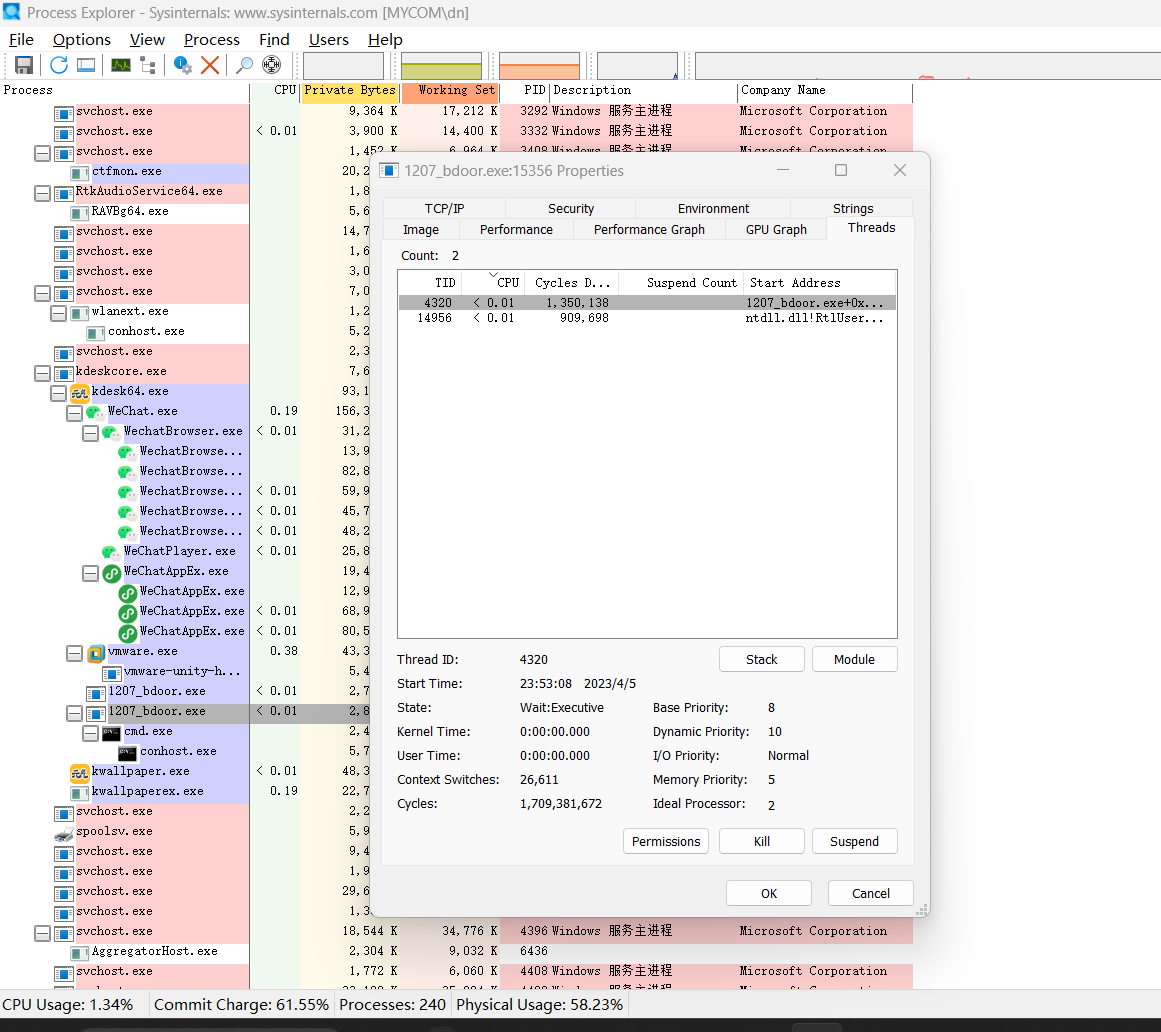Click the Show Lower Pane toolbar icon

point(86,65)
